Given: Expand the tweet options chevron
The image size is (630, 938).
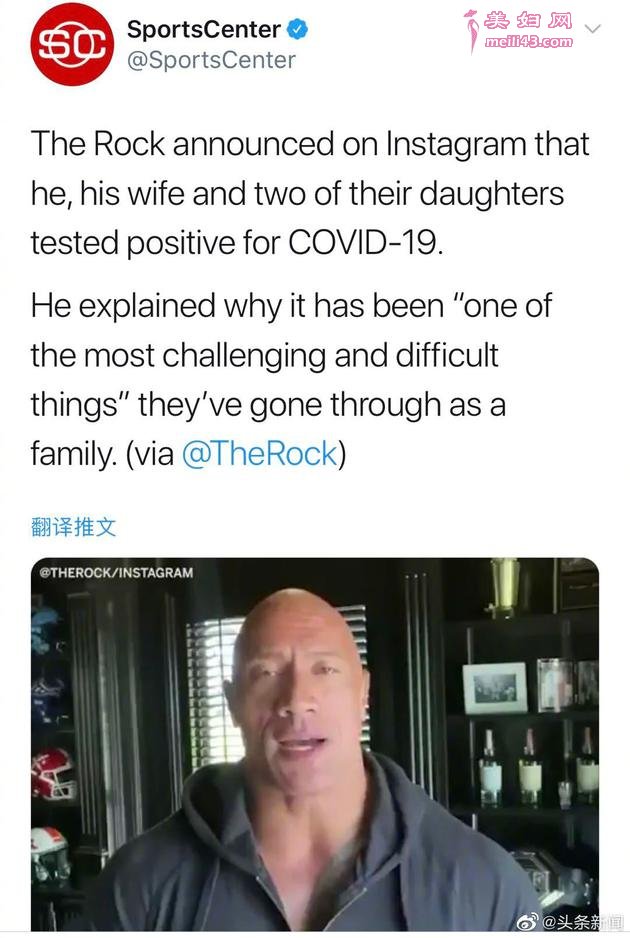Looking at the screenshot, I should point(592,28).
